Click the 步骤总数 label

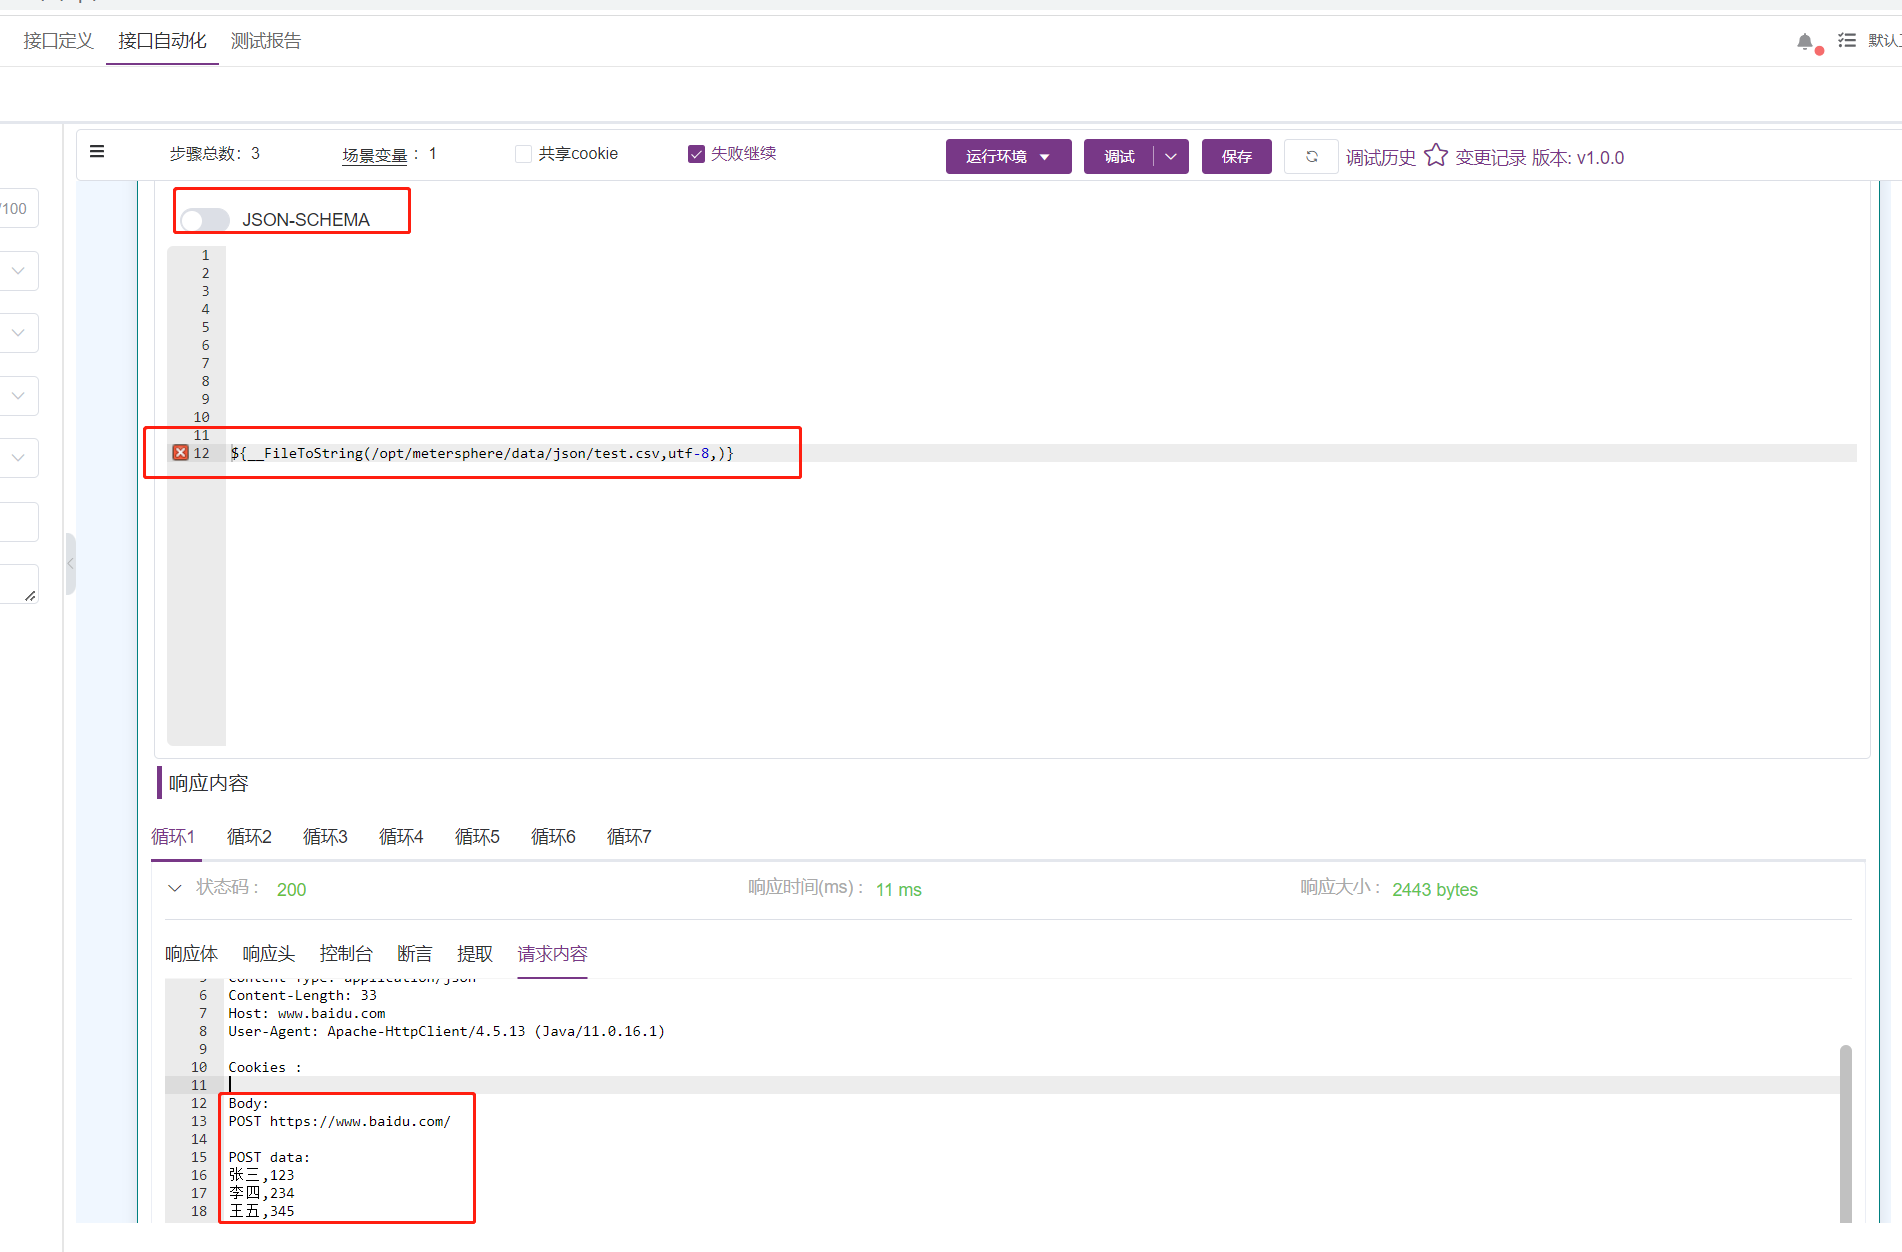[205, 154]
